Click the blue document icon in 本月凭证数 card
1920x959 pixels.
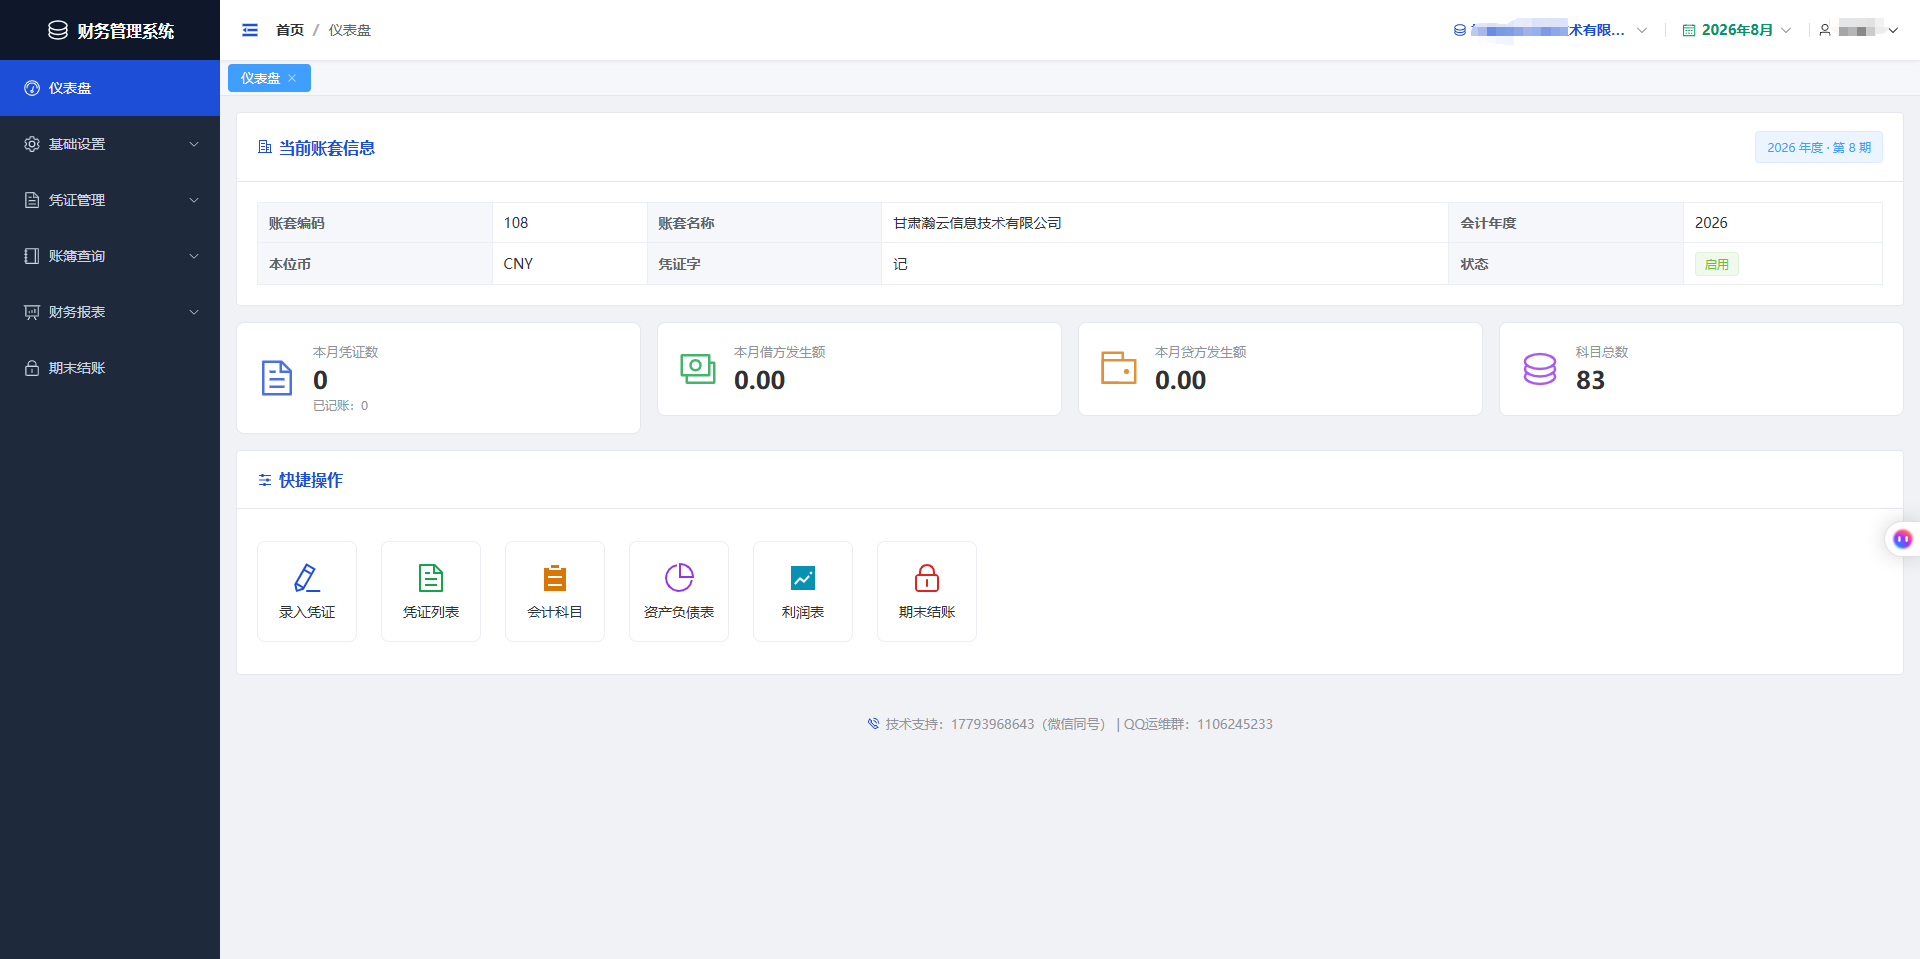[x=277, y=378]
